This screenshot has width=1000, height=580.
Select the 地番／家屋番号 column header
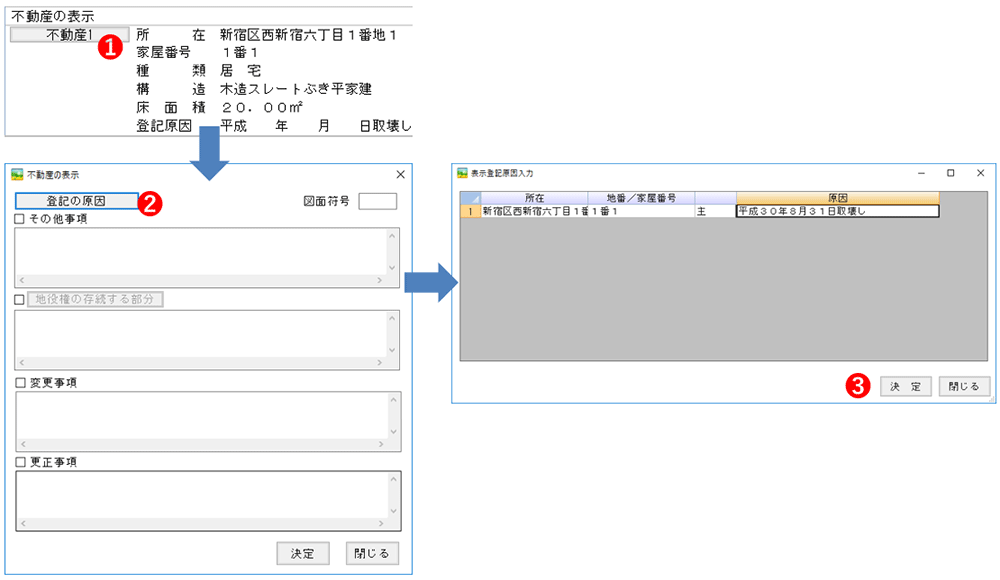[641, 198]
